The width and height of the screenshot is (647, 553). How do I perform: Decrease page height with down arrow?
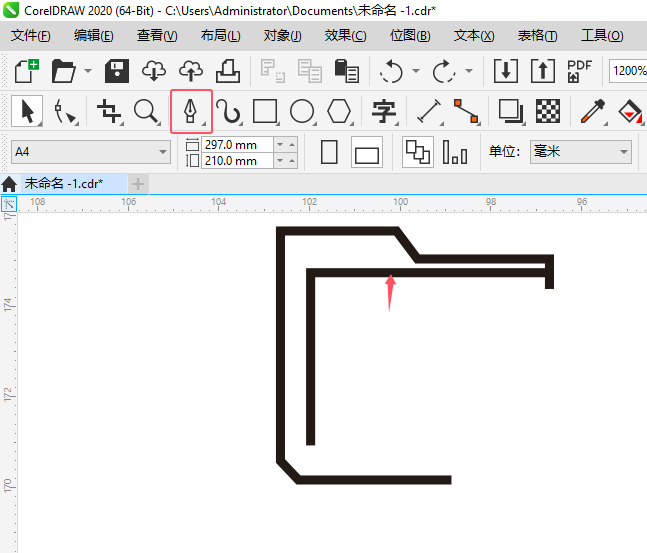pos(280,161)
